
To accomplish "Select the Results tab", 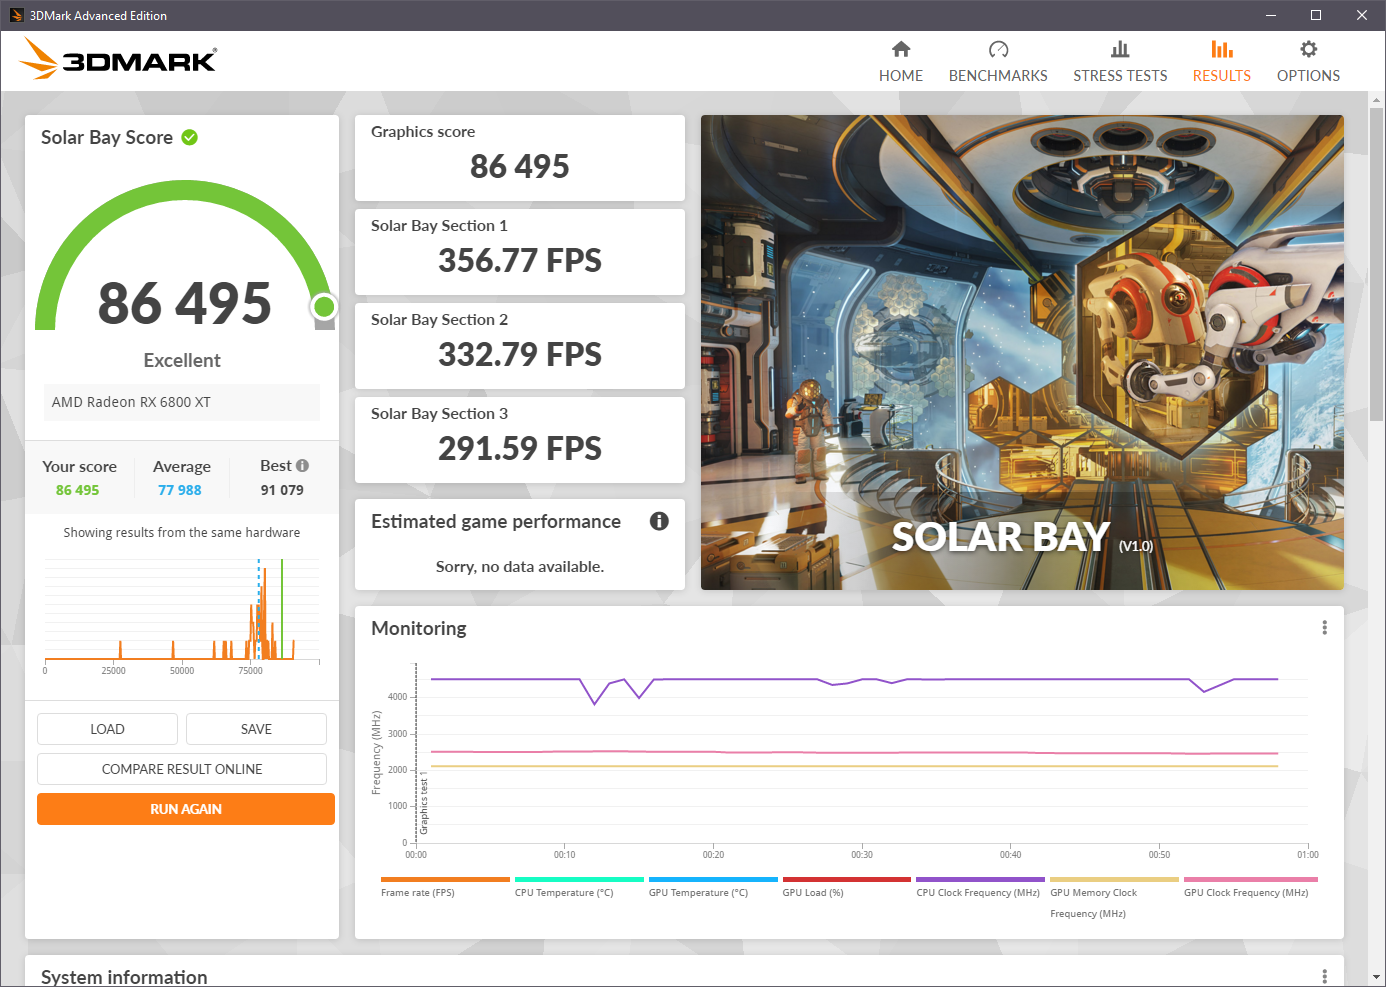I will coord(1221,62).
